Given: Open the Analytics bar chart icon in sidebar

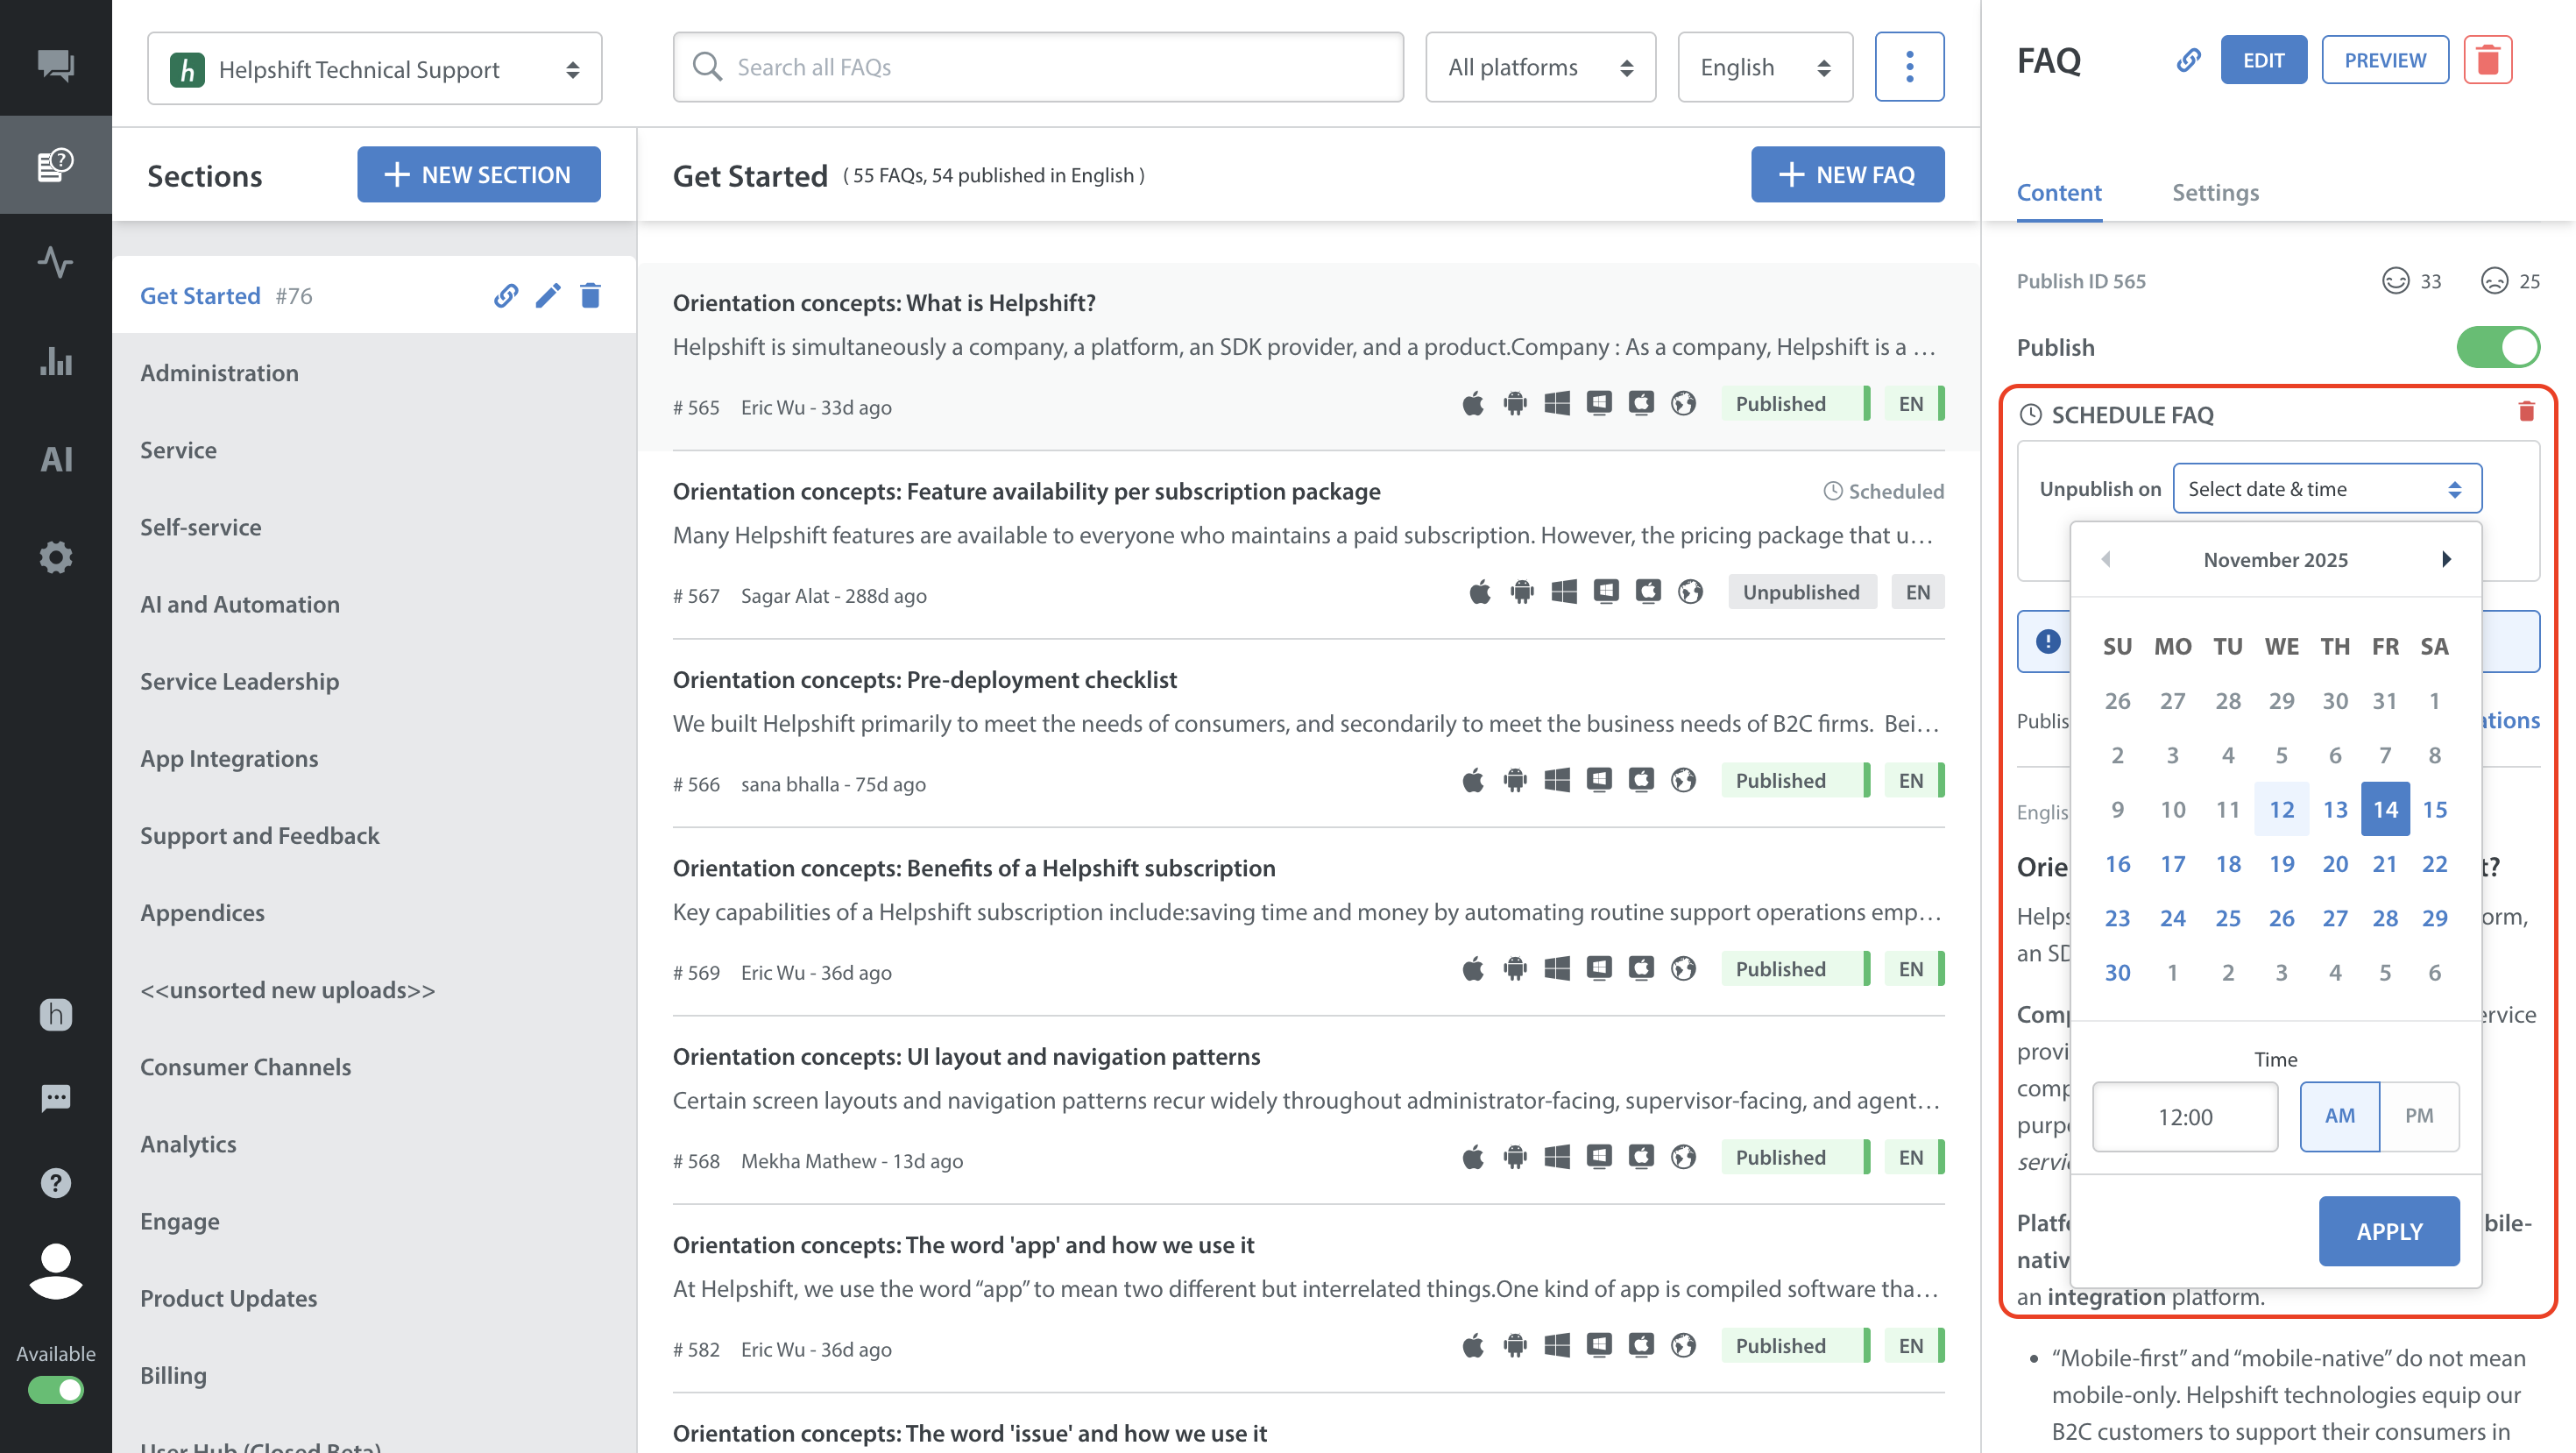Looking at the screenshot, I should tap(56, 361).
